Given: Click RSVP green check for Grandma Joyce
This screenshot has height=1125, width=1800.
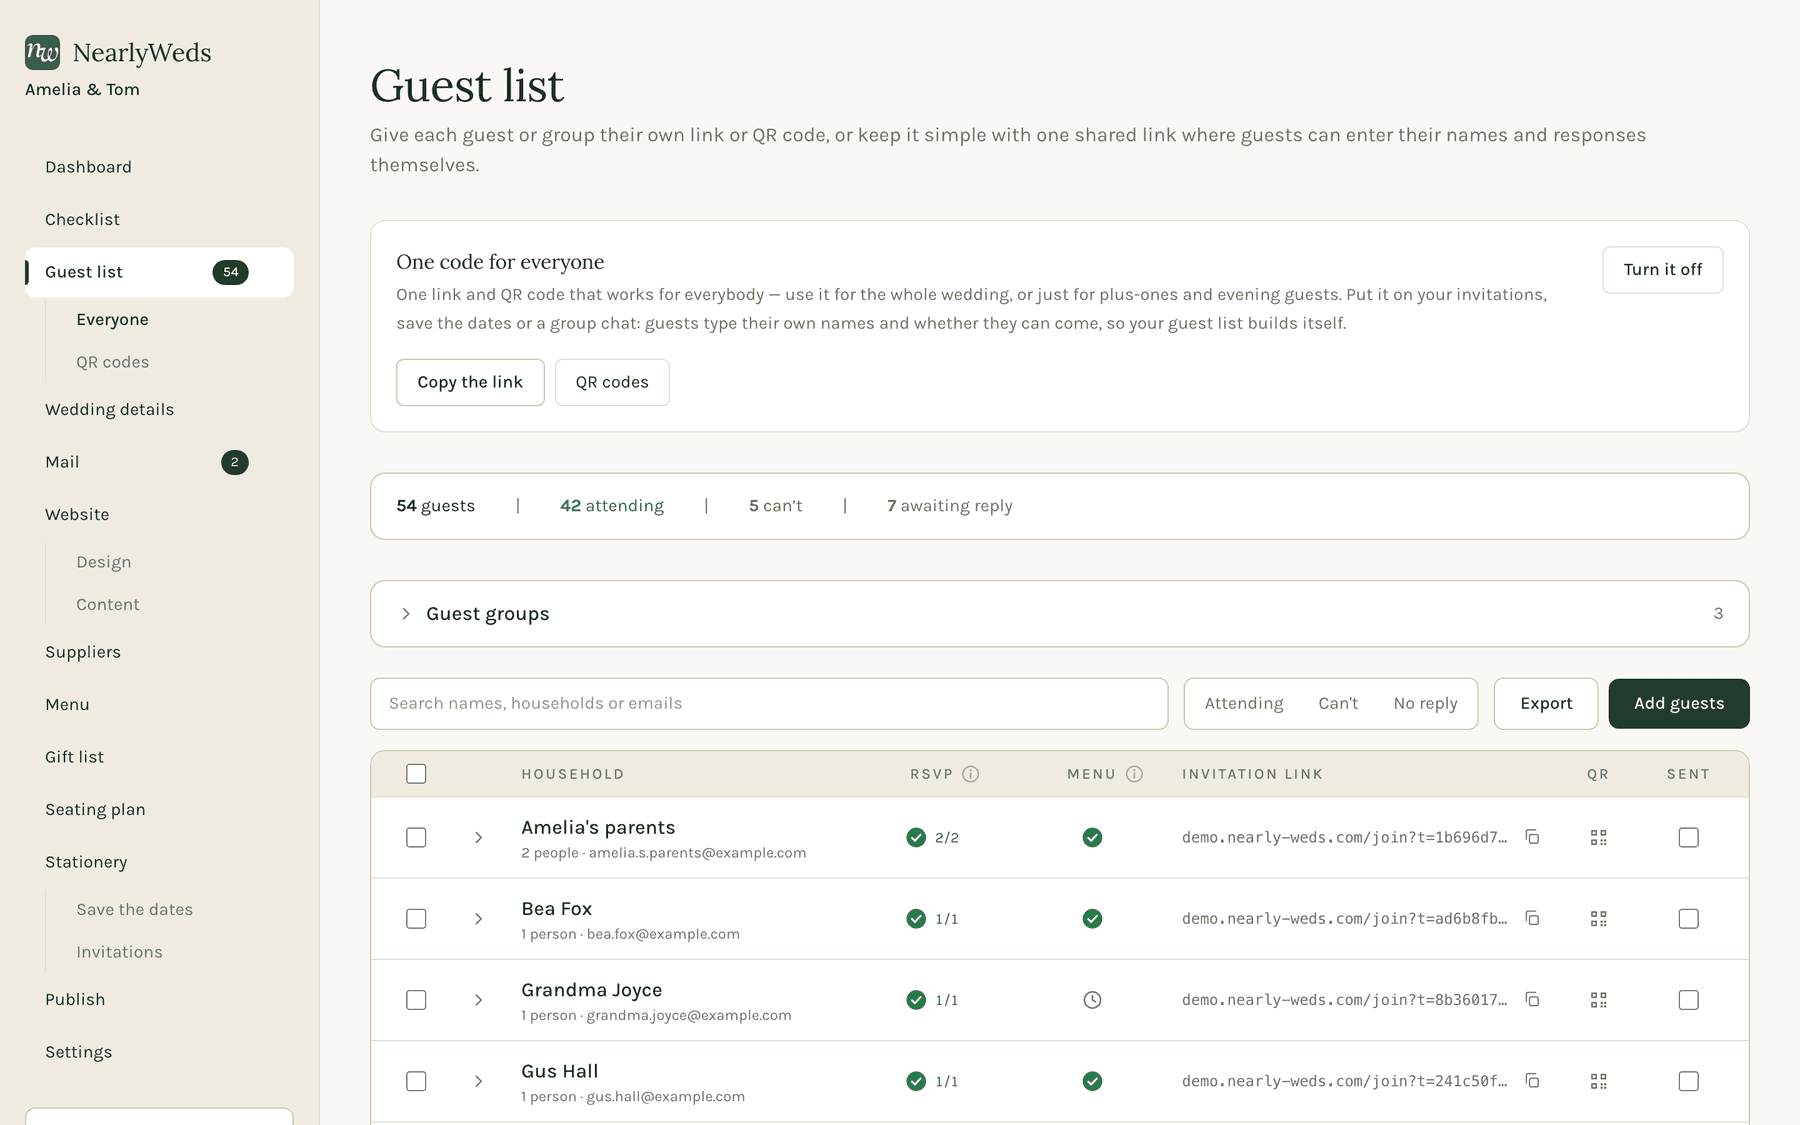Looking at the screenshot, I should [x=916, y=999].
